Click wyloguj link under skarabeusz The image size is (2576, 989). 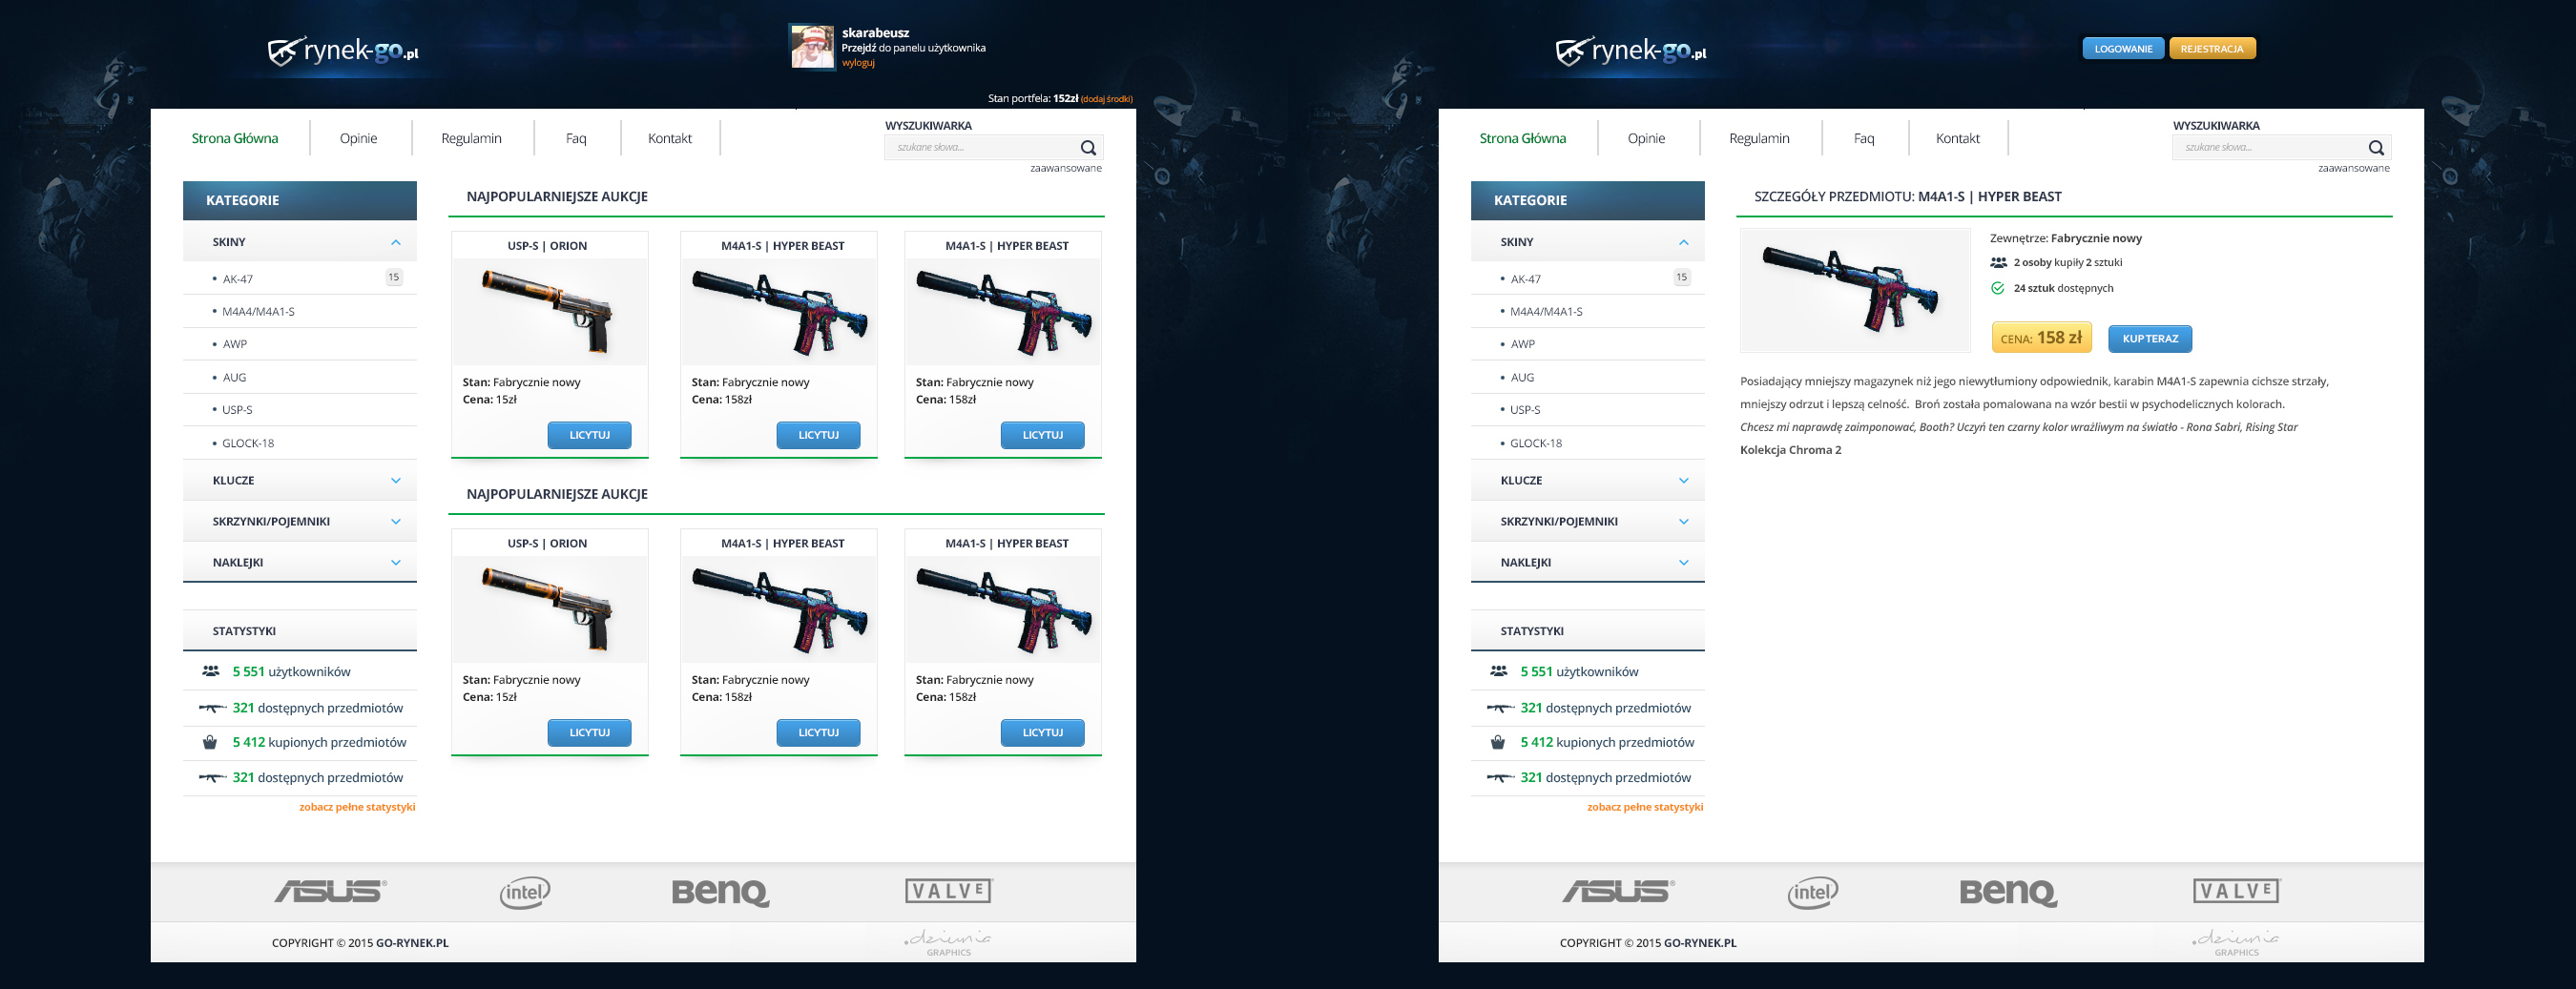pyautogui.click(x=858, y=63)
